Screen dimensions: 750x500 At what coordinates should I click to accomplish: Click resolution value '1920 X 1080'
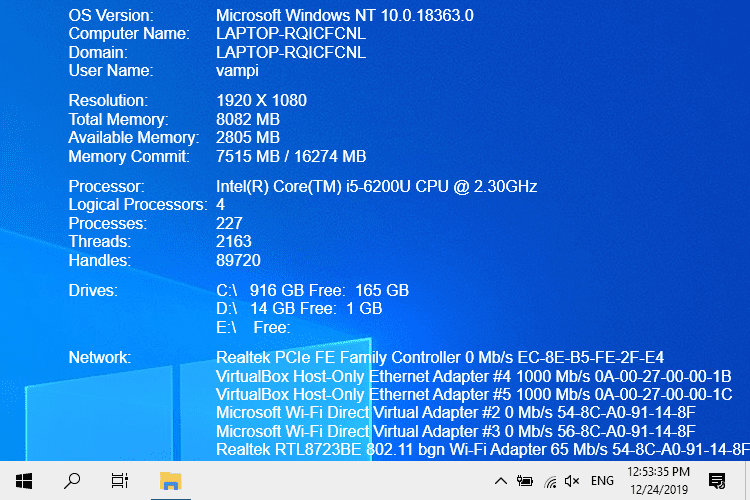point(261,100)
